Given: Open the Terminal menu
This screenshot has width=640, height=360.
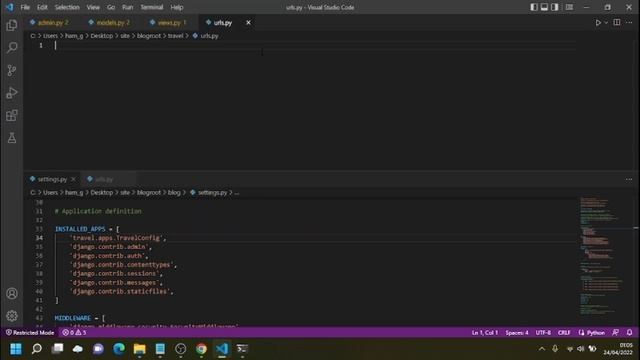Looking at the screenshot, I should point(152,7).
